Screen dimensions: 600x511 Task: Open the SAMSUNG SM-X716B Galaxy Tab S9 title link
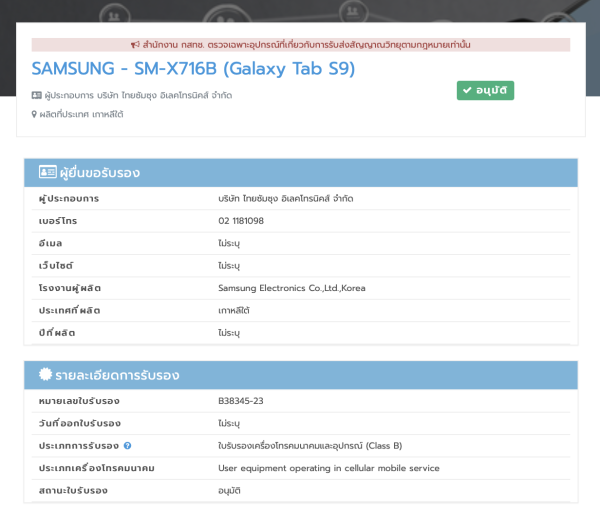[193, 69]
